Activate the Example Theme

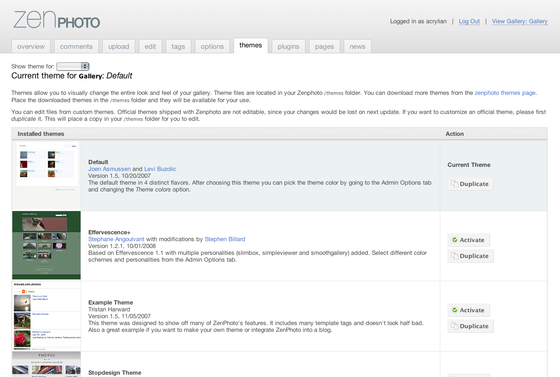tap(468, 310)
